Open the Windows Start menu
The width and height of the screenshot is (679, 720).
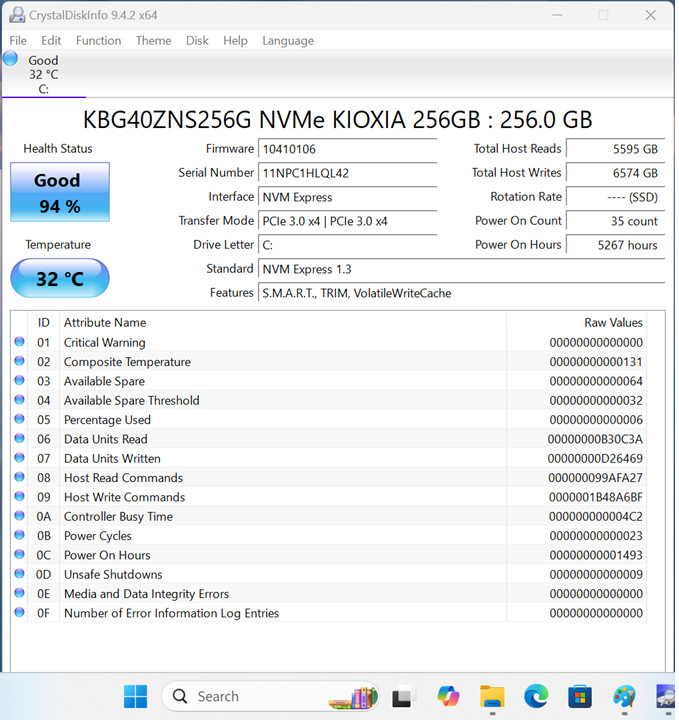pyautogui.click(x=135, y=696)
